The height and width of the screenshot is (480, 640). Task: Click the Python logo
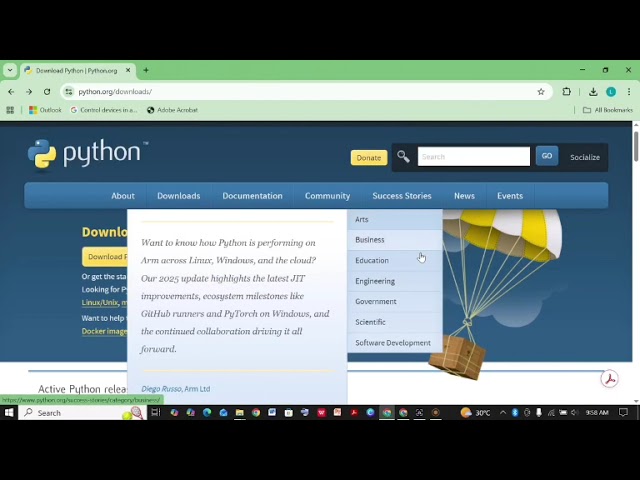pyautogui.click(x=88, y=153)
